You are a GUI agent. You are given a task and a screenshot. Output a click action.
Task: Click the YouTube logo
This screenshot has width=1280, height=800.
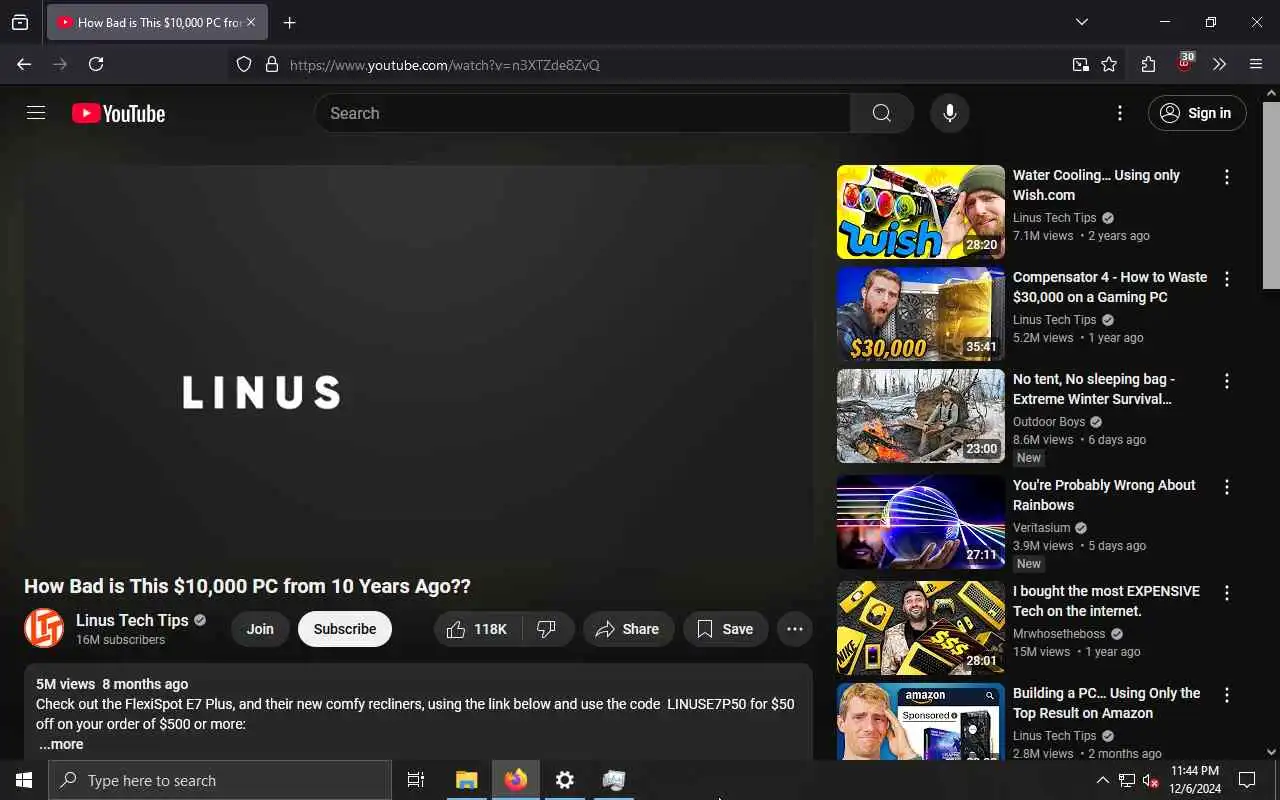pos(118,114)
